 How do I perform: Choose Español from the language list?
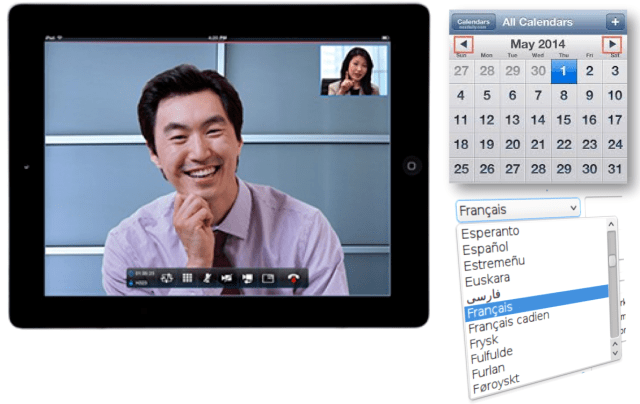(x=486, y=248)
